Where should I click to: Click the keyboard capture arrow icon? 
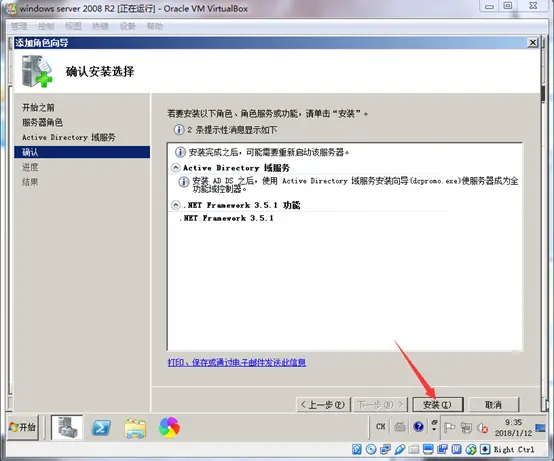click(x=485, y=449)
